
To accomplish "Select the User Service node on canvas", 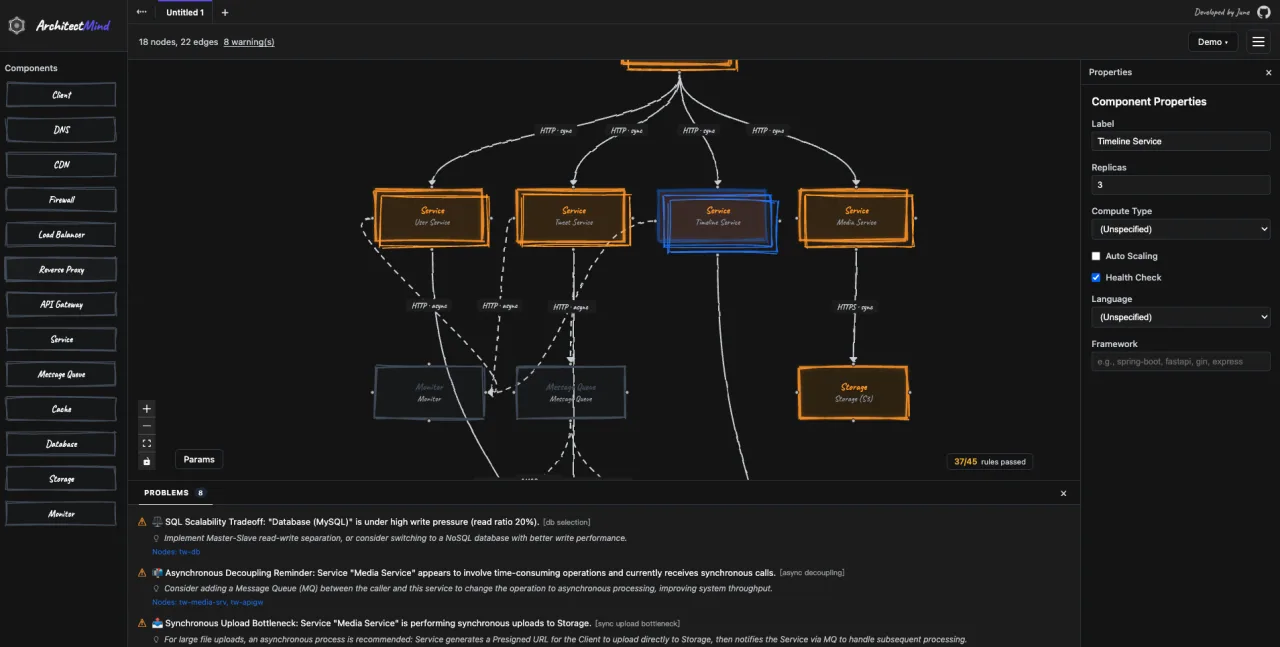I will click(x=432, y=217).
